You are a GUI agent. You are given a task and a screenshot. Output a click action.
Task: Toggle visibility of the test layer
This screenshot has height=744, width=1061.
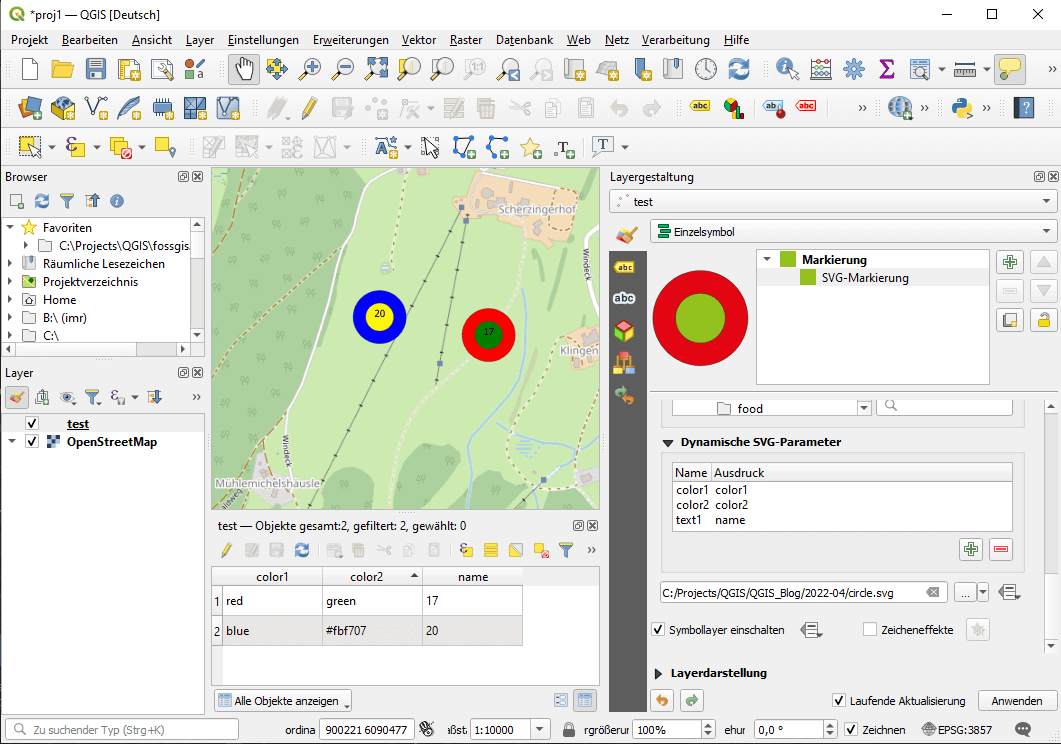(x=32, y=424)
